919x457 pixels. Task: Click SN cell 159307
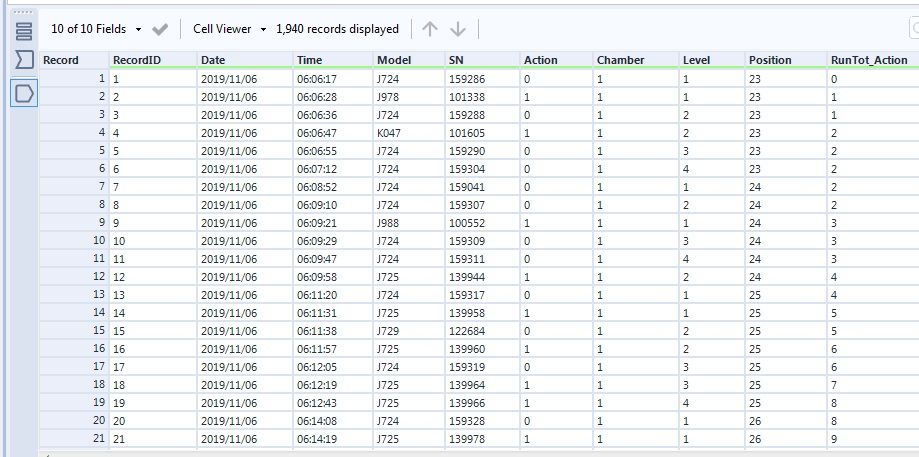pos(482,205)
